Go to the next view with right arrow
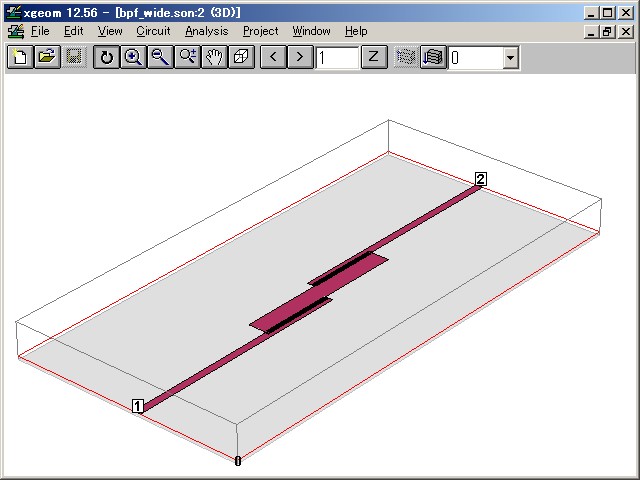640x480 pixels. (300, 57)
